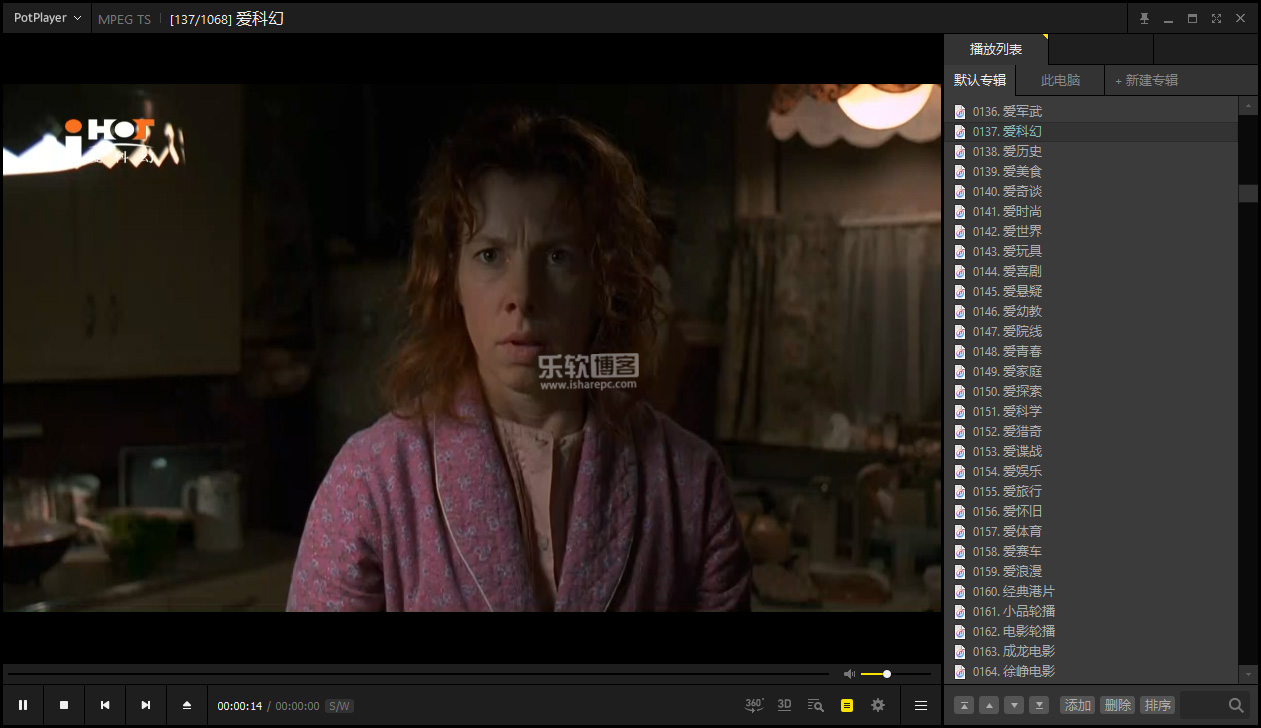Open the PotPlayer dropdown menu
Viewport: 1261px width, 728px height.
[x=47, y=18]
